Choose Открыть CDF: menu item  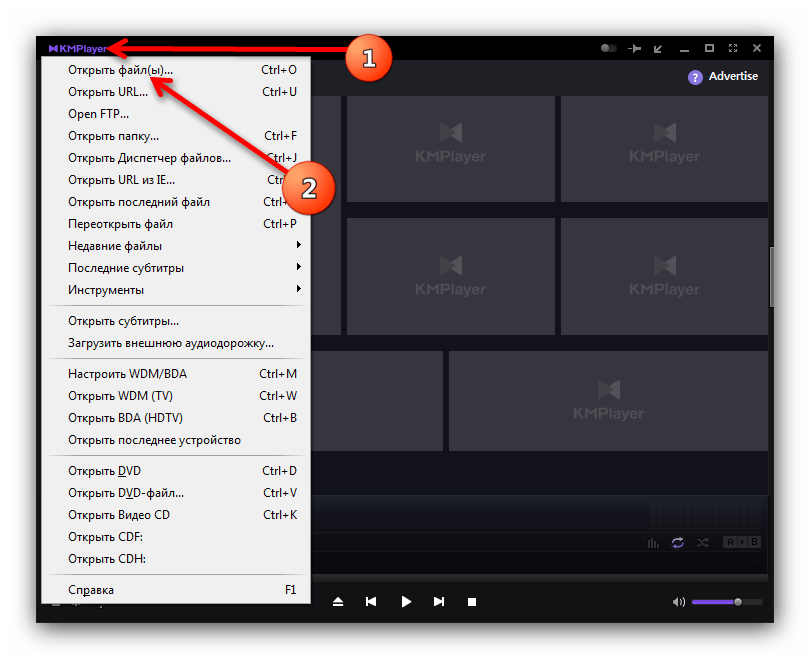(176, 537)
